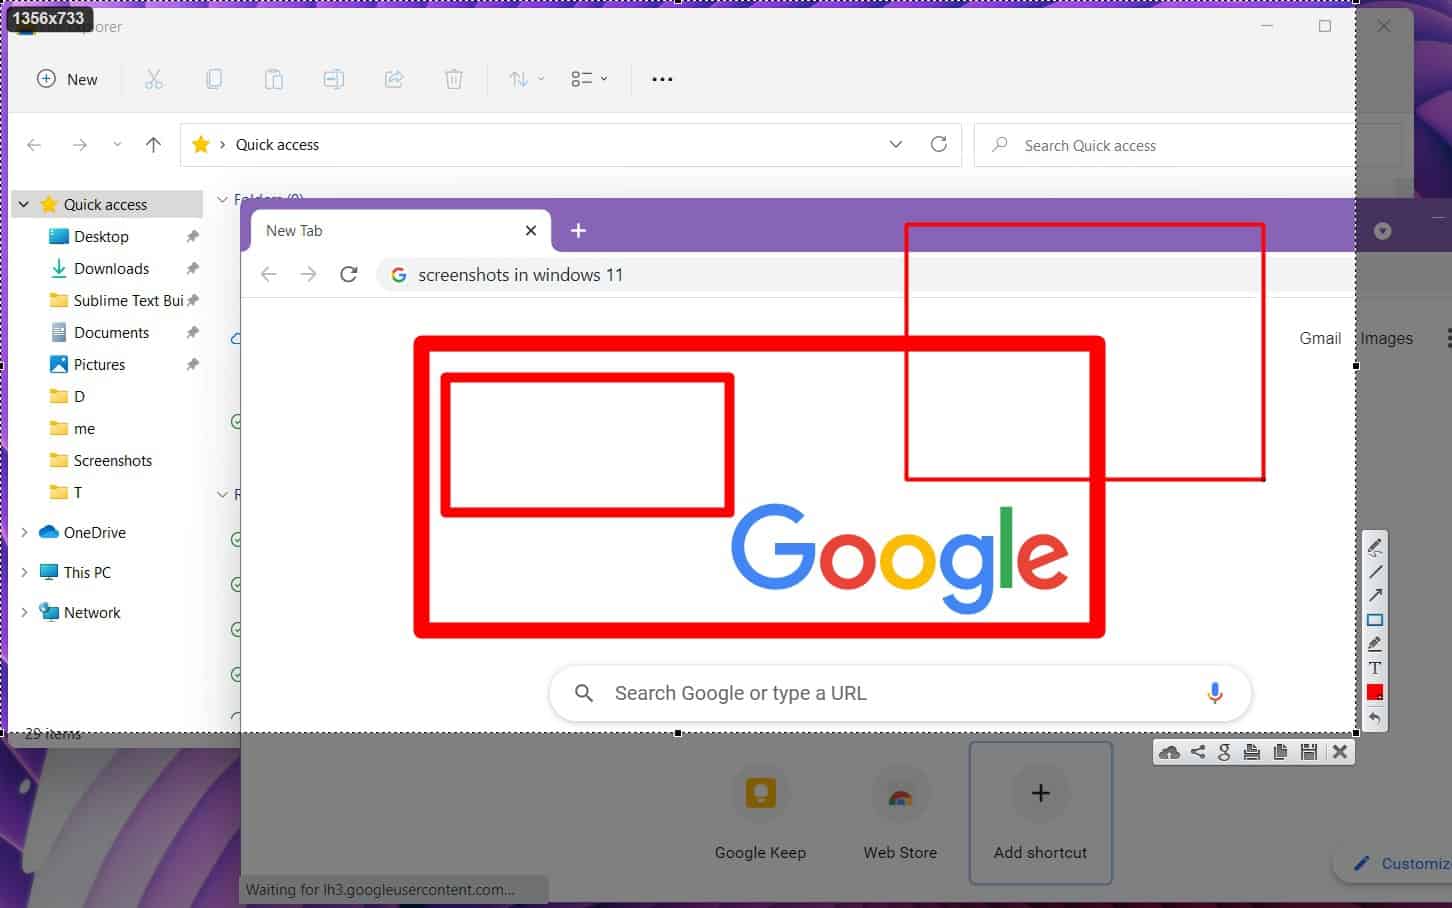The height and width of the screenshot is (908, 1452).
Task: Save the screenshot to file
Action: [1308, 752]
